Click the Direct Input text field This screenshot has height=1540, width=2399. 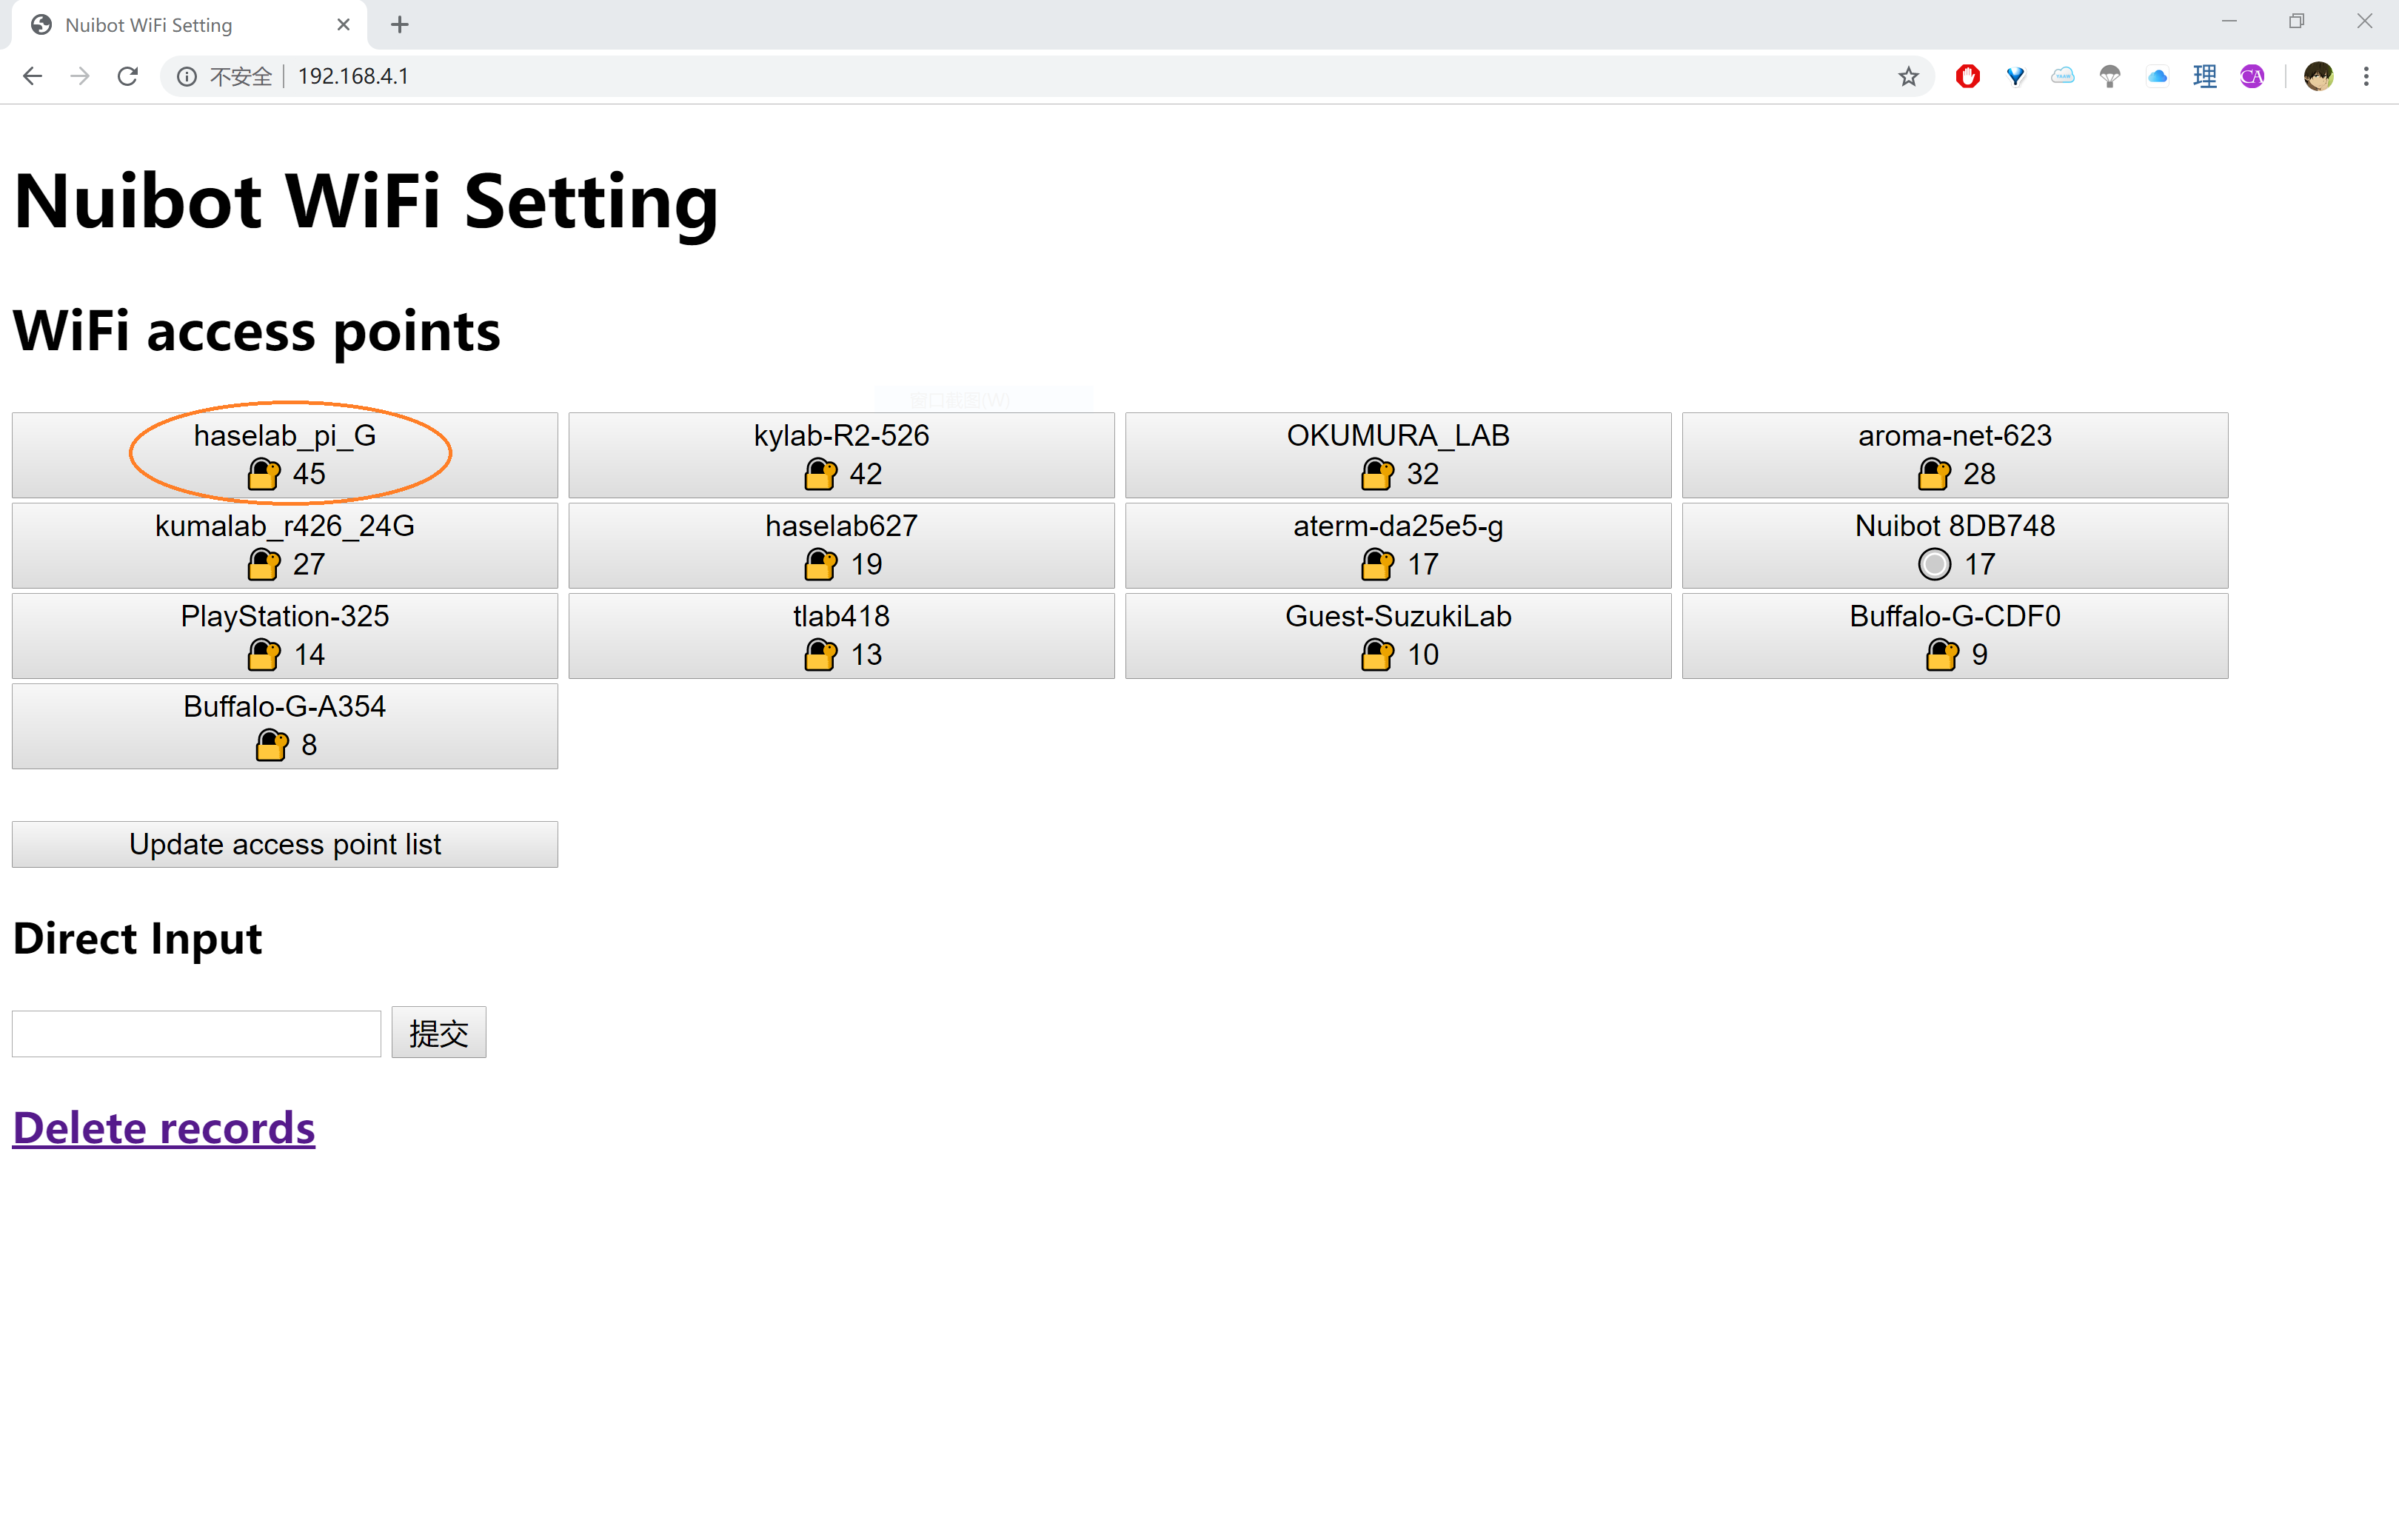pos(196,1033)
